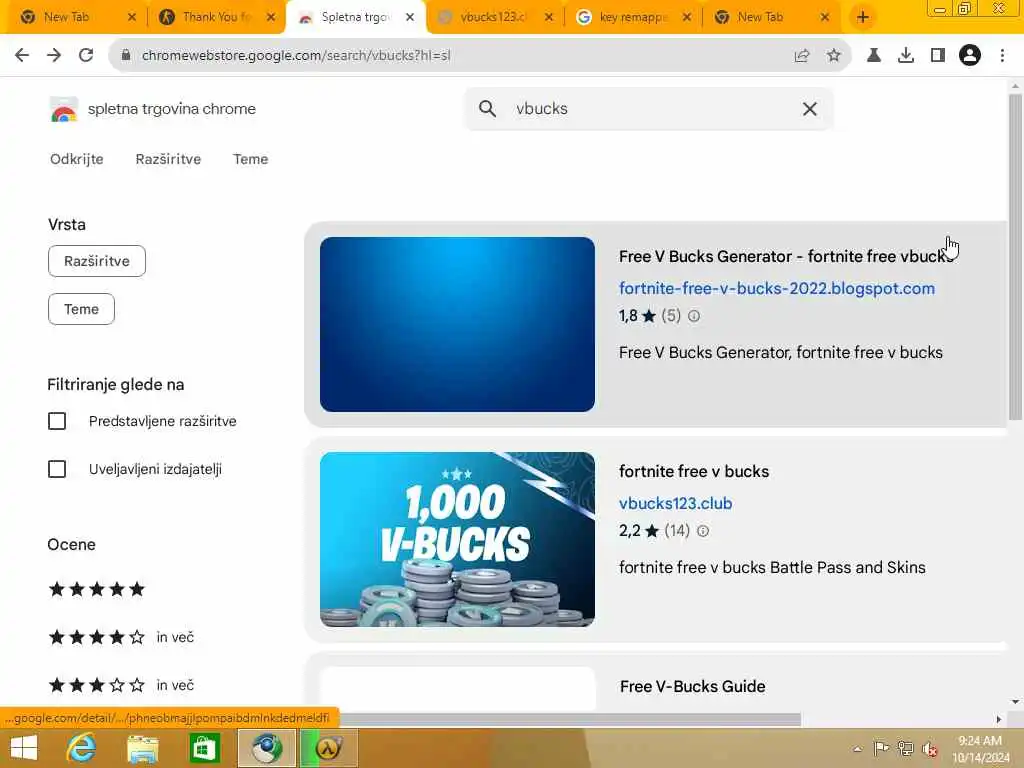
Task: Open the Free V Bucks Generator title
Action: pos(786,257)
